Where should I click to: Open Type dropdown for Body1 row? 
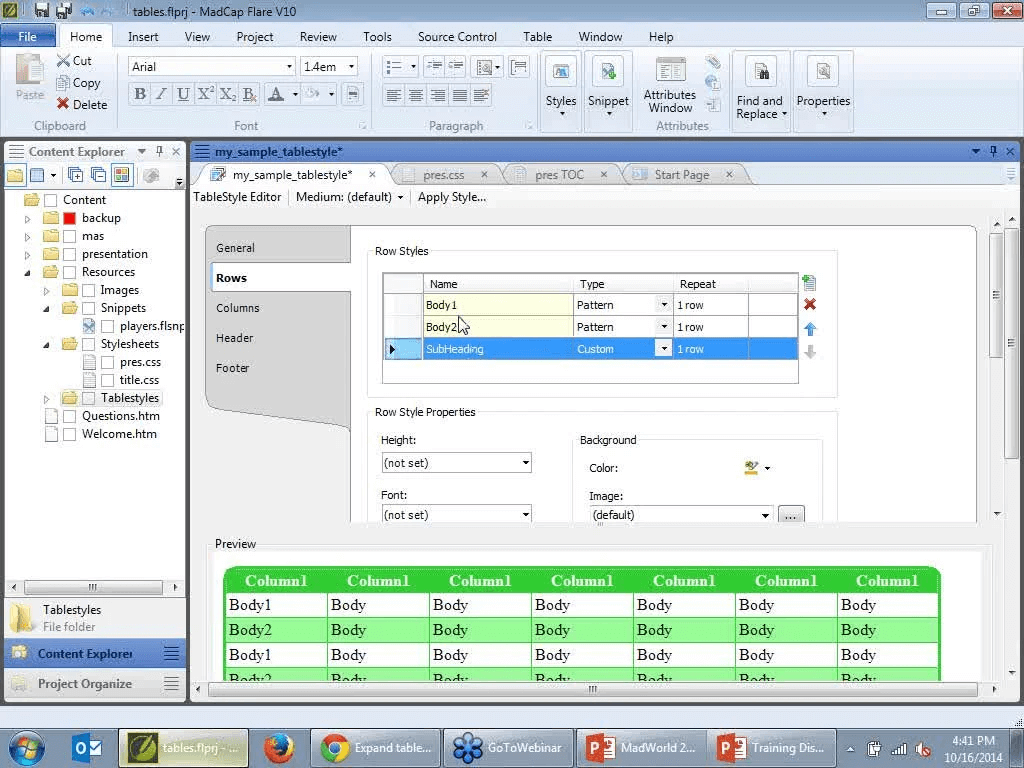tap(664, 305)
